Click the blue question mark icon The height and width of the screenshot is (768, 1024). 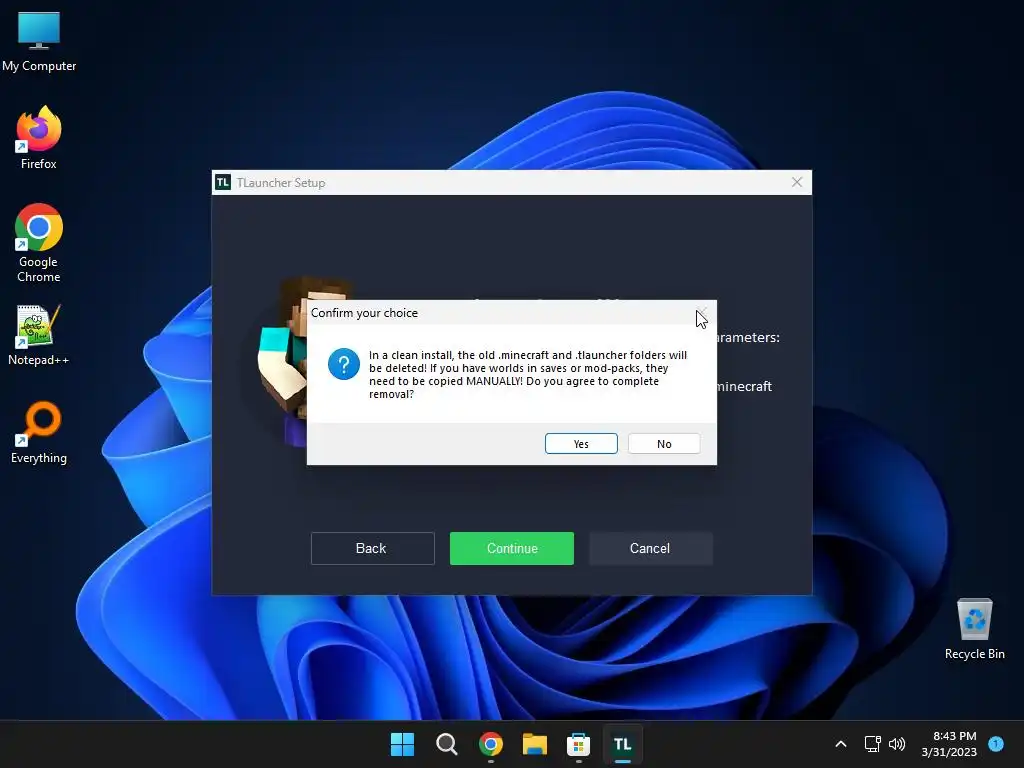pyautogui.click(x=344, y=364)
